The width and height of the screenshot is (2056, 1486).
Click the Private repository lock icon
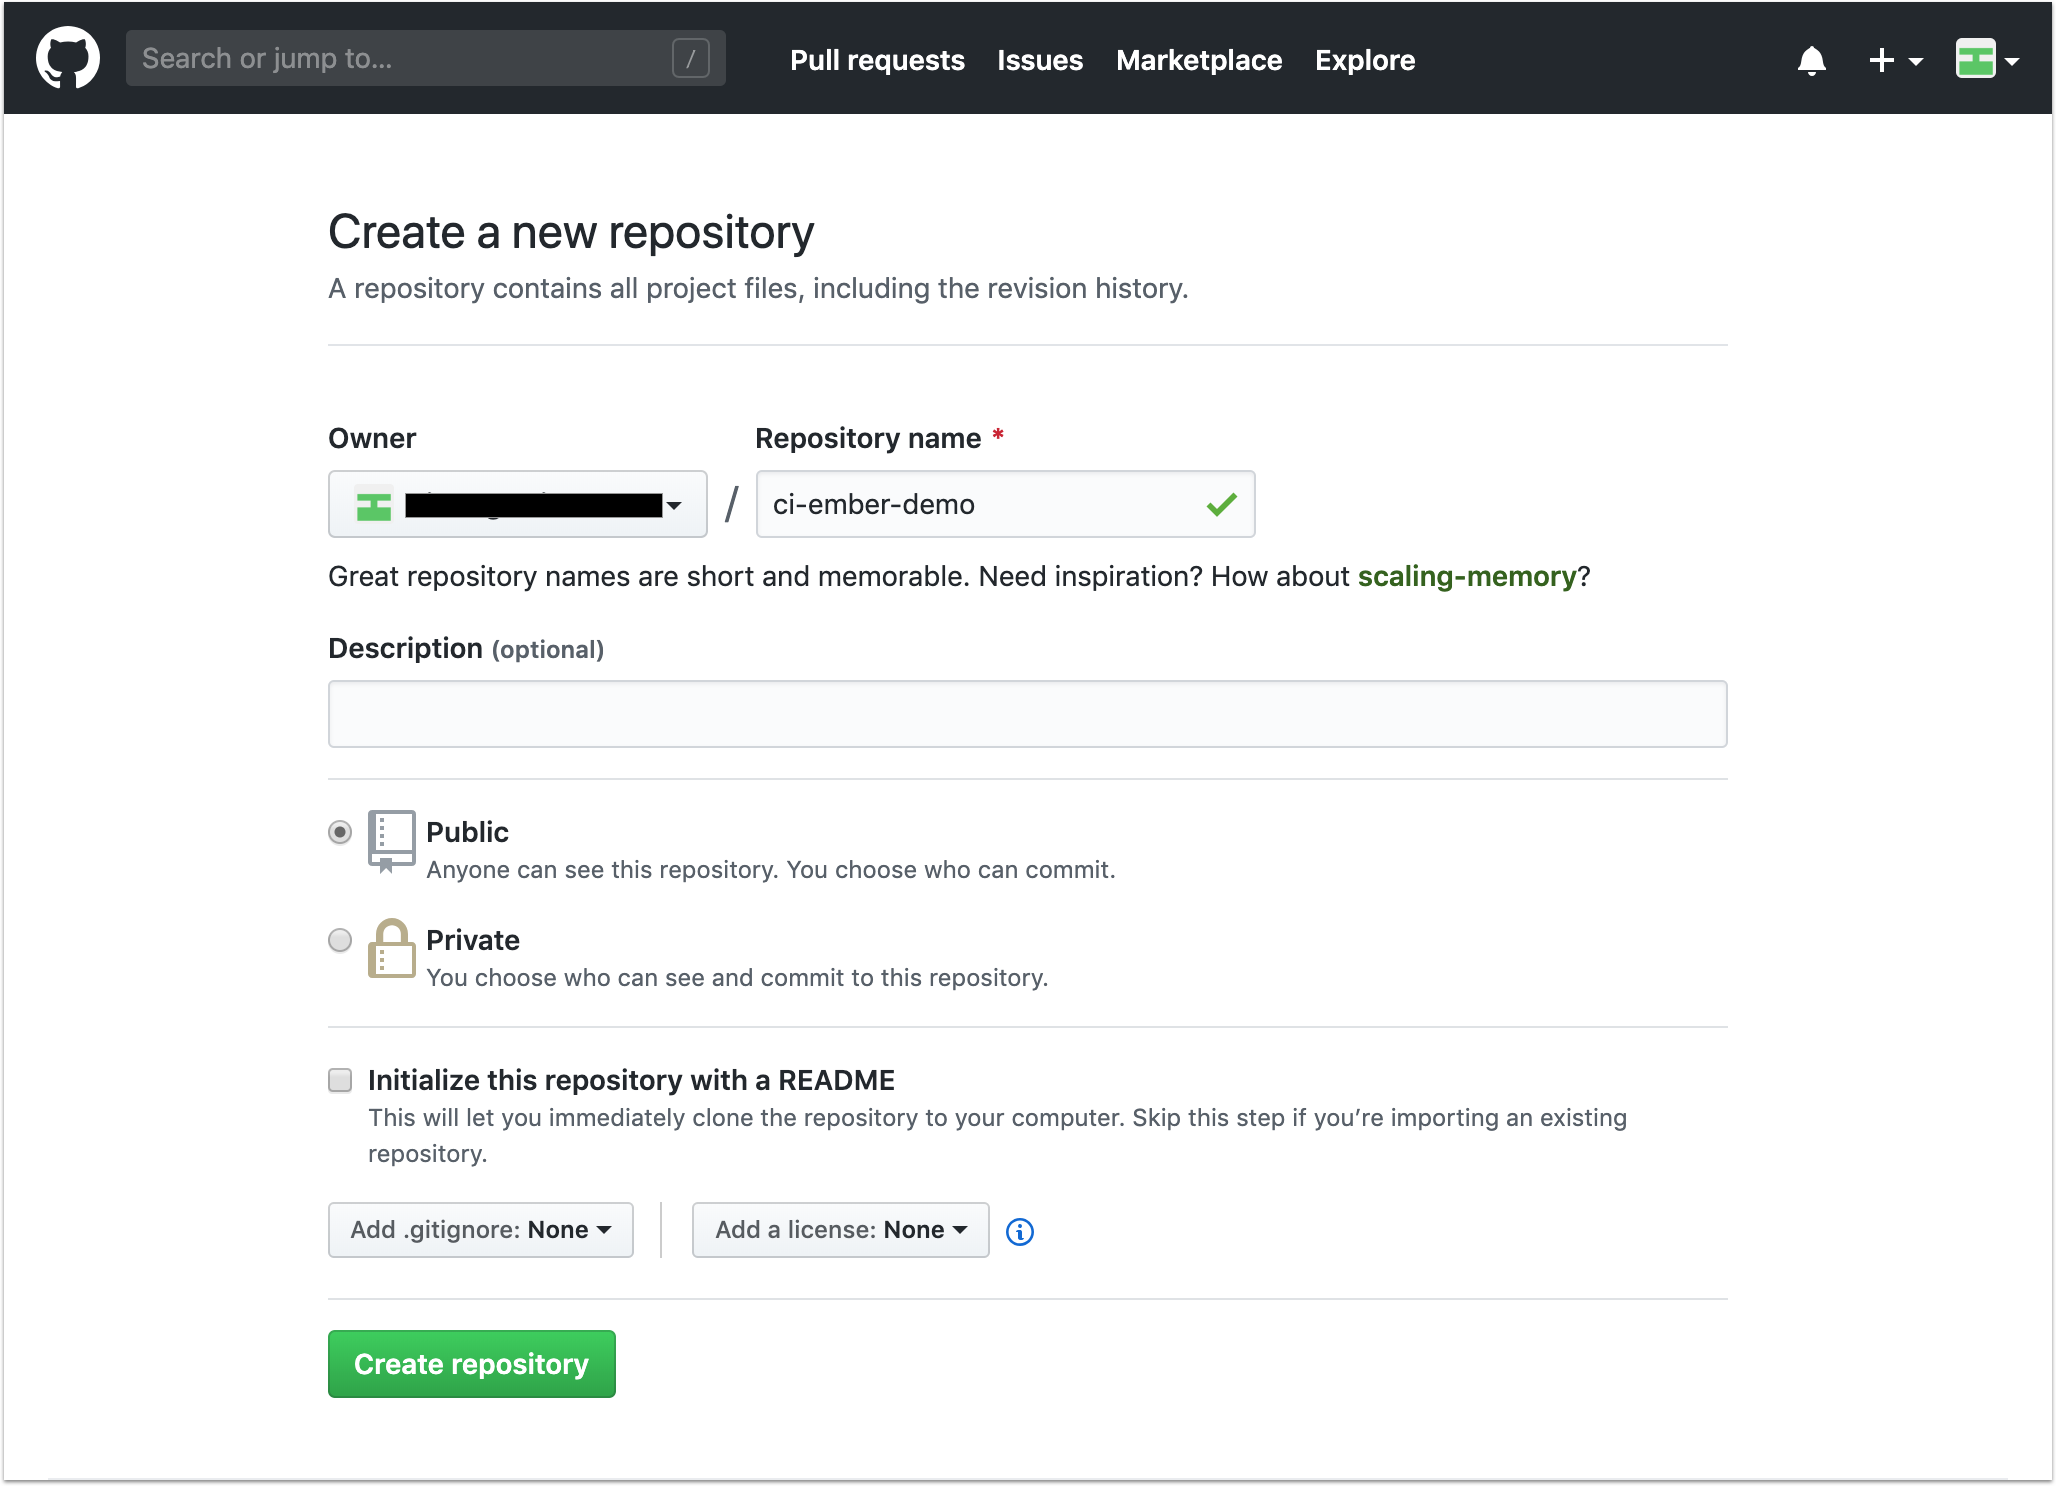click(x=391, y=948)
